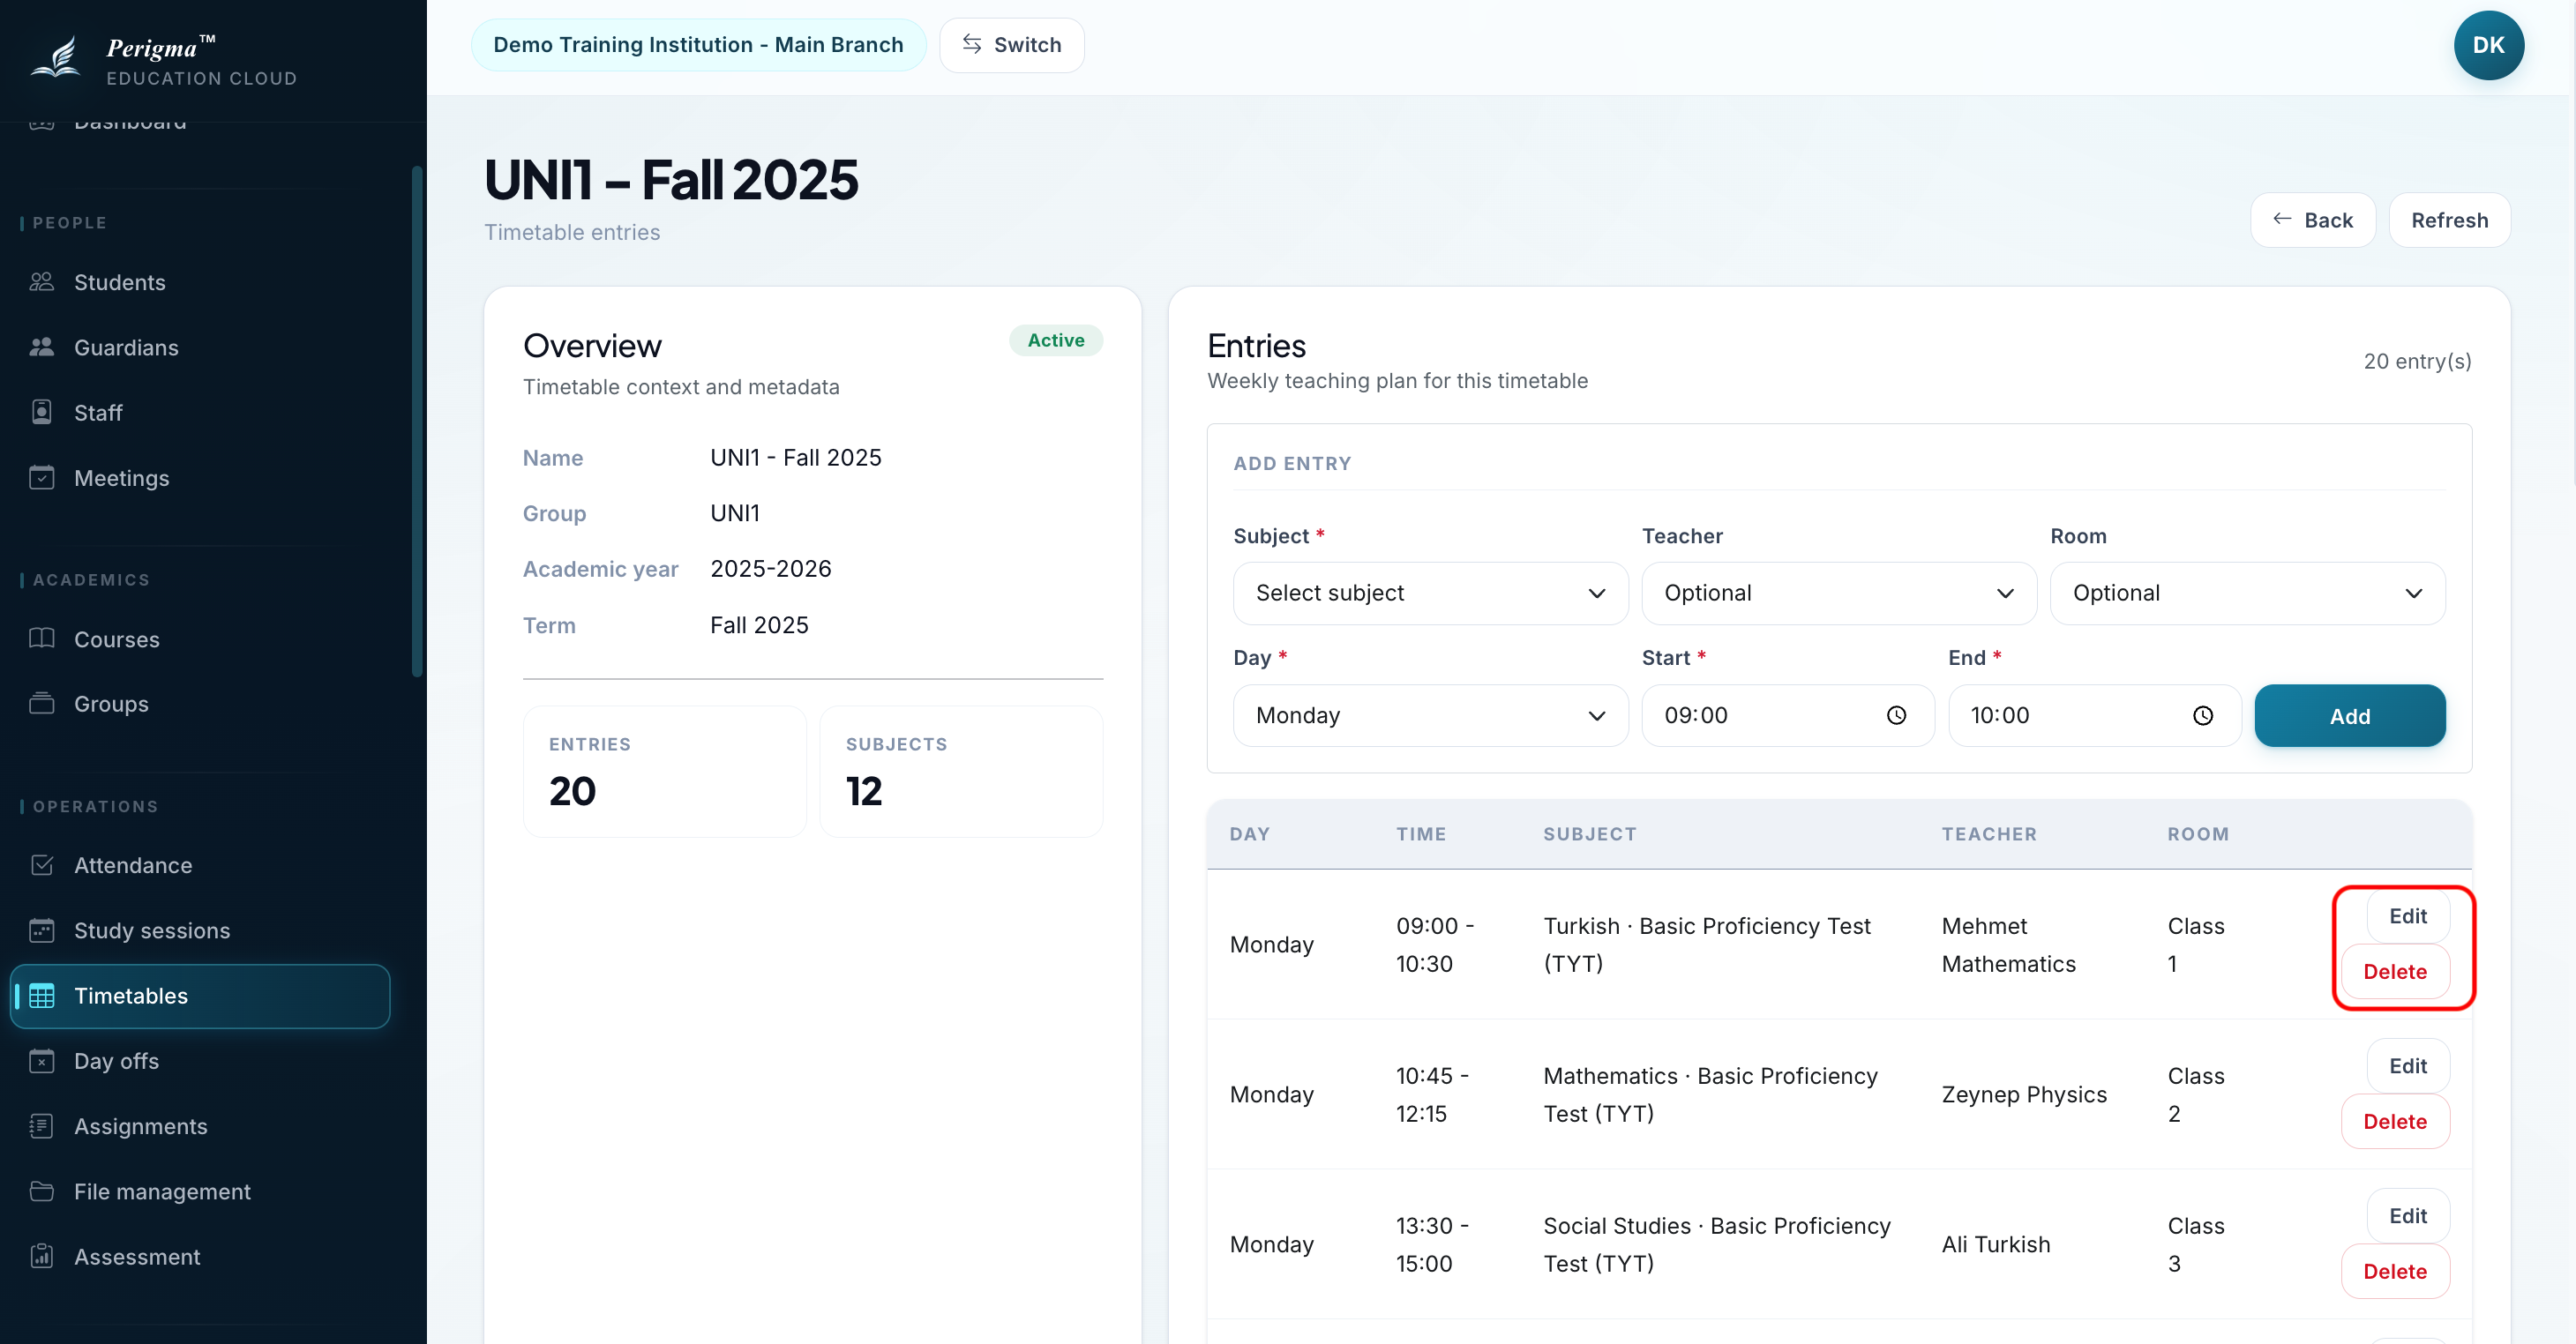Click the End time clock icon

coord(2203,715)
